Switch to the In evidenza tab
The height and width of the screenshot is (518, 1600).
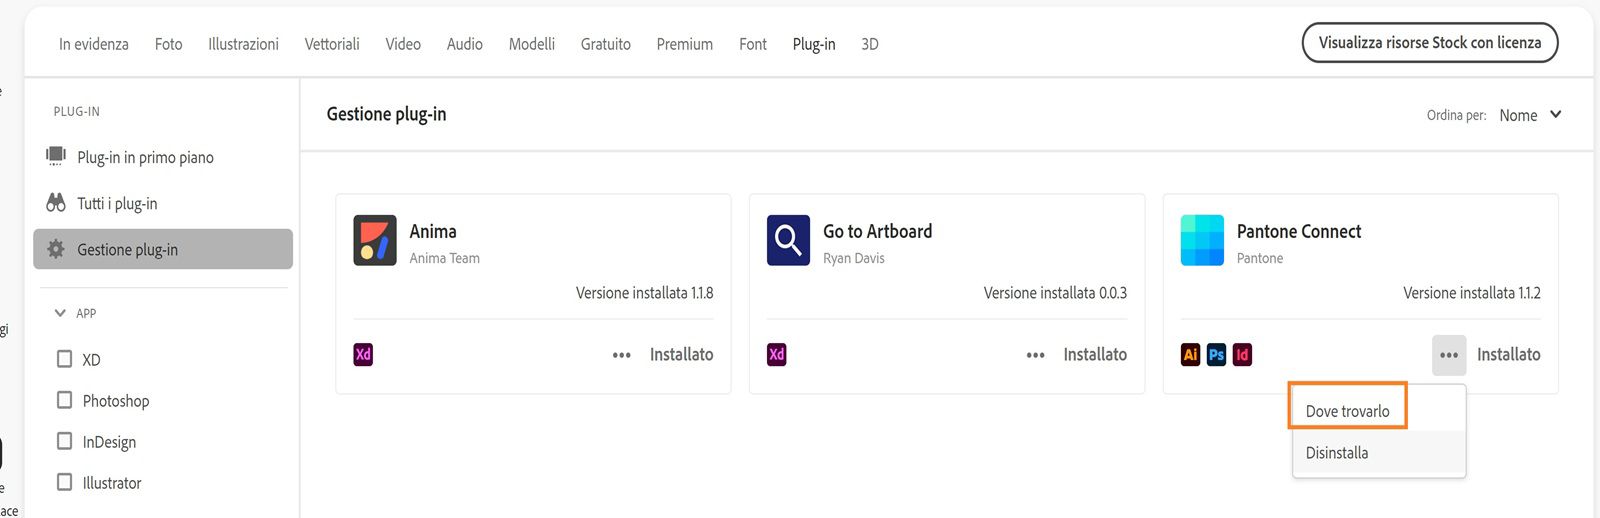click(94, 44)
